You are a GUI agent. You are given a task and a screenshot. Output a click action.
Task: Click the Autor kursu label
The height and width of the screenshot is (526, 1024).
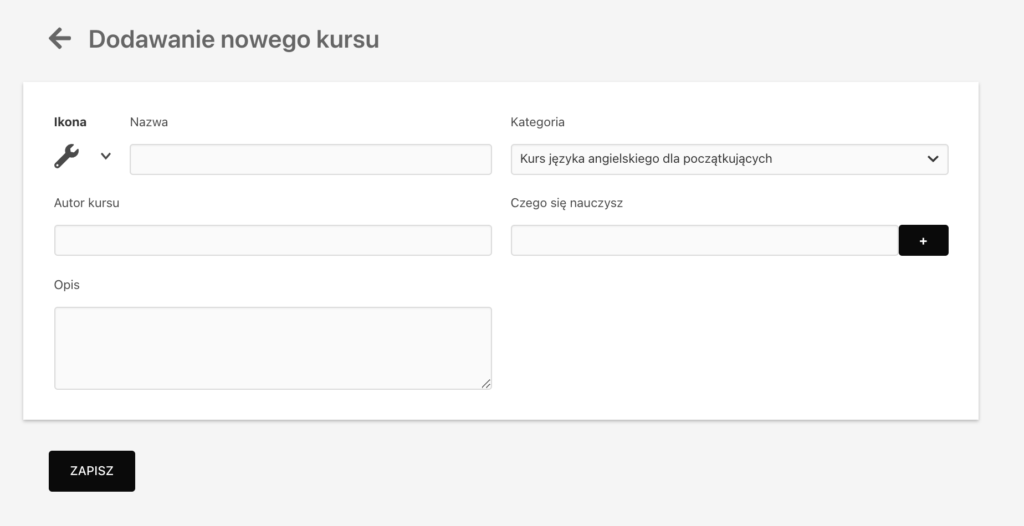point(87,203)
